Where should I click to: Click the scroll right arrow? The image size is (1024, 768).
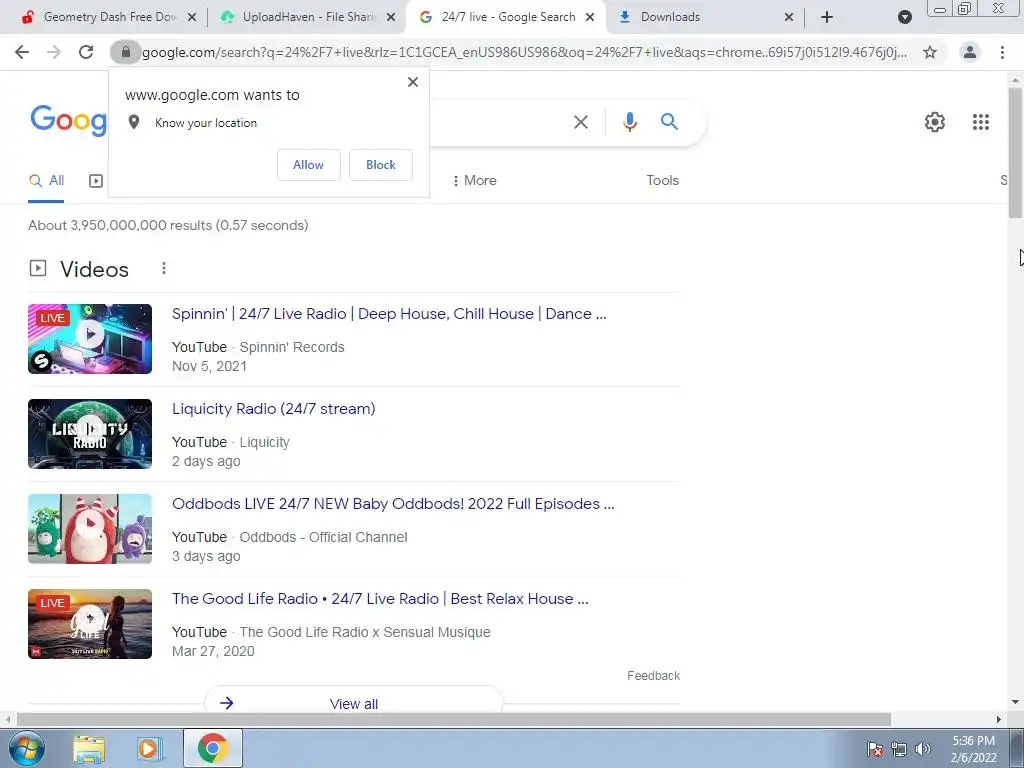point(999,720)
